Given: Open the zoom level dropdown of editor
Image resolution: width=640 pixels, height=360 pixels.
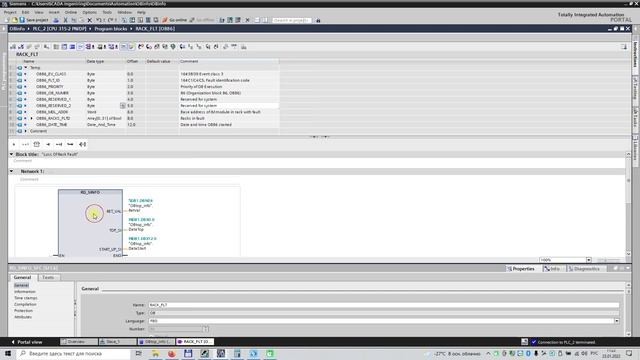Looking at the screenshot, I should click(x=588, y=260).
